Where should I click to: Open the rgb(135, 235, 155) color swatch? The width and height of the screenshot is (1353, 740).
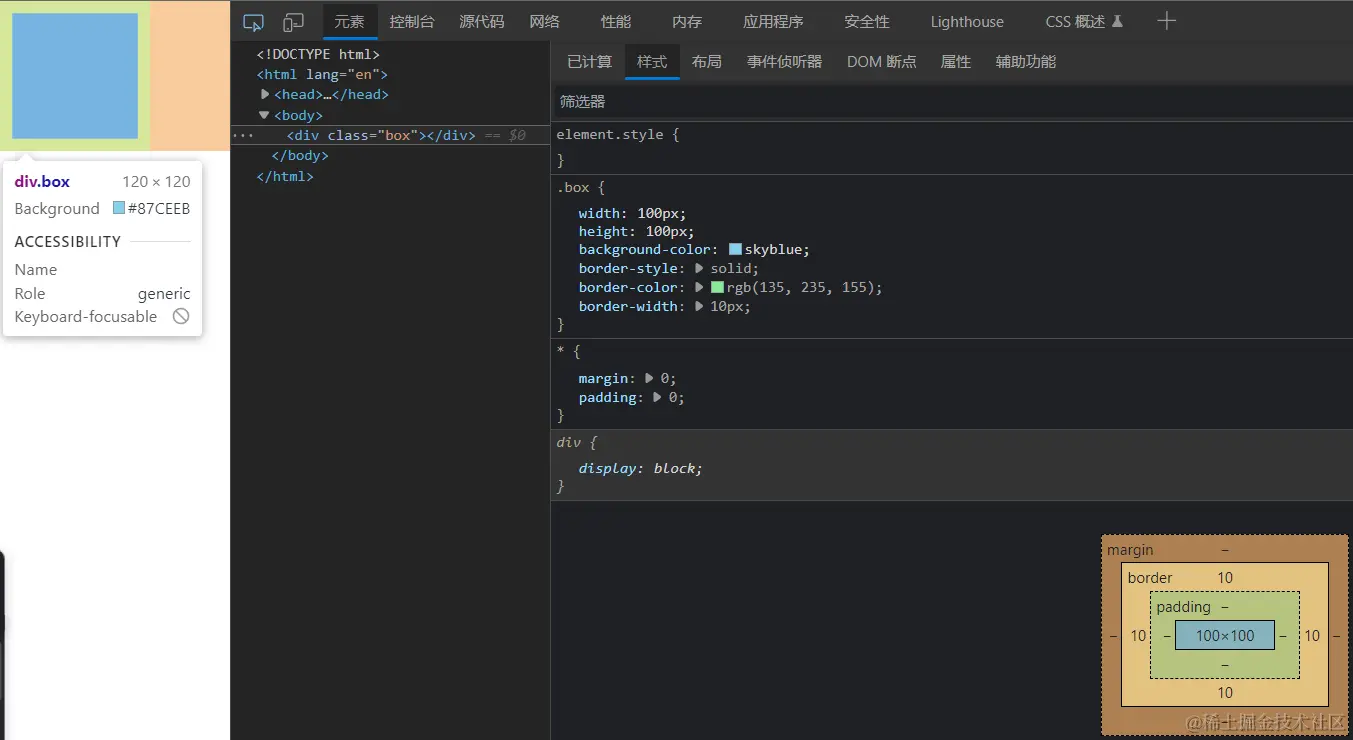[718, 288]
